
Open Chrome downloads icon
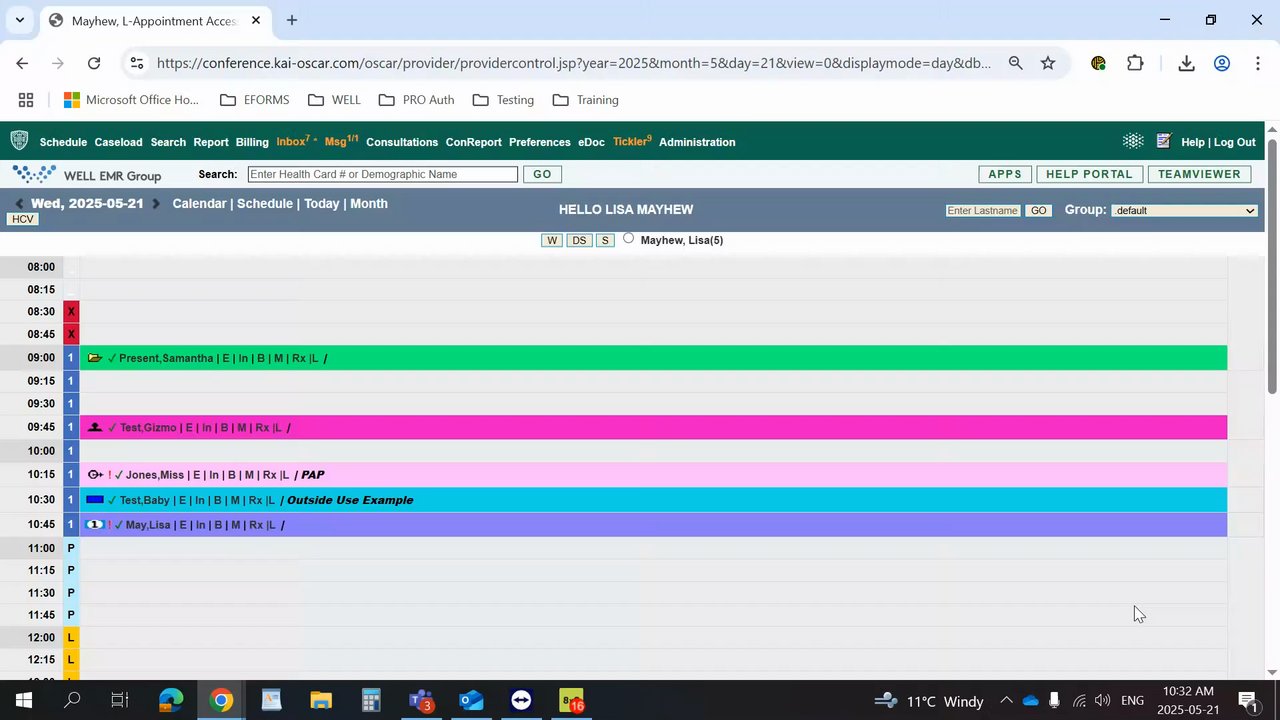pos(1186,63)
